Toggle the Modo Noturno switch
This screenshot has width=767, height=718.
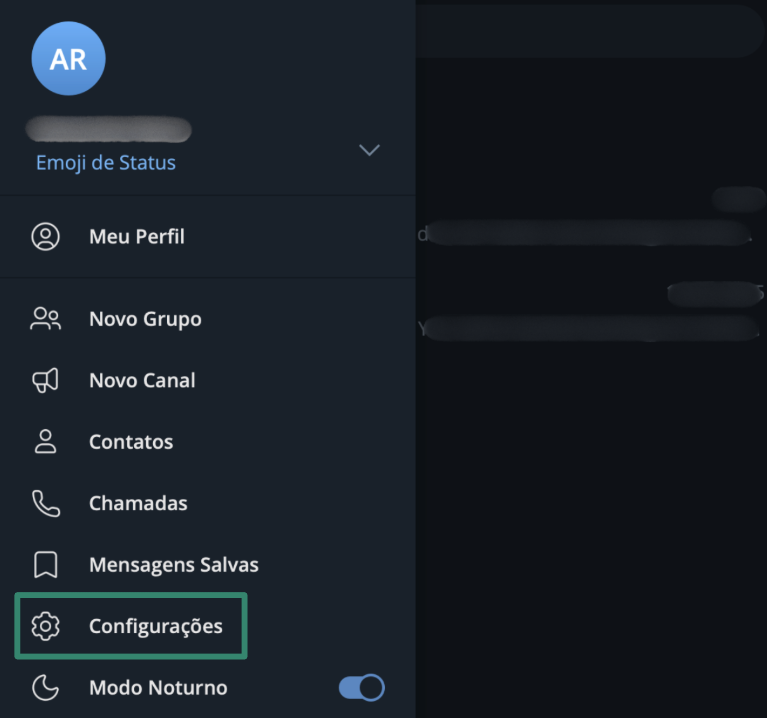pyautogui.click(x=362, y=688)
